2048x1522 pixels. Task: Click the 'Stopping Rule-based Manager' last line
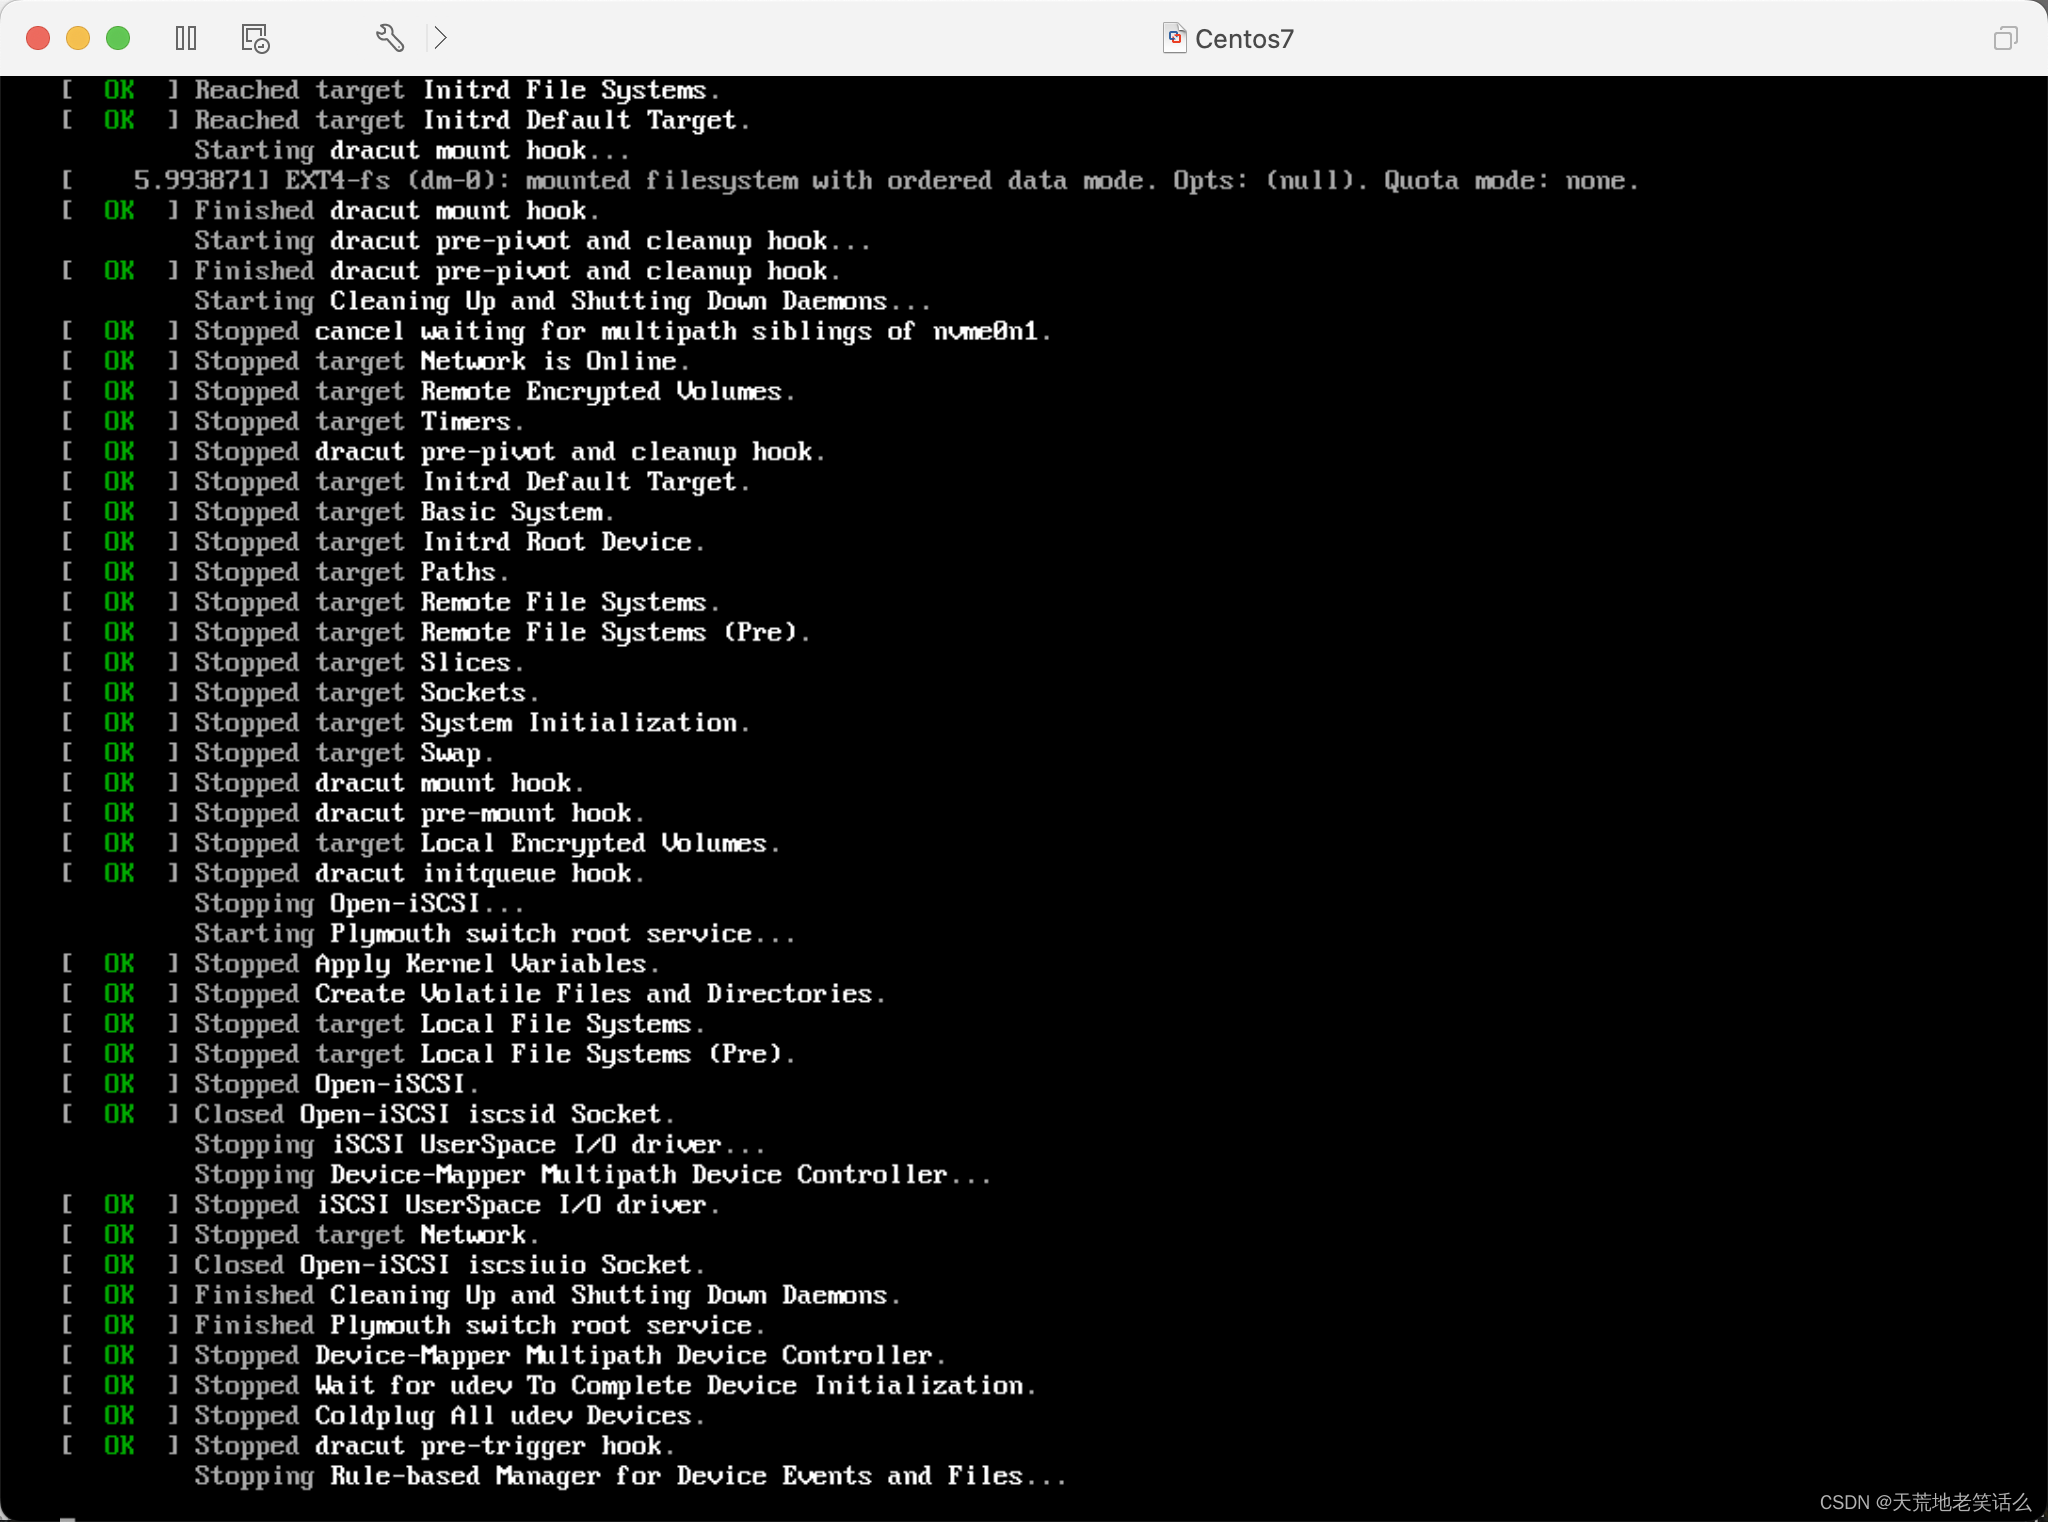point(630,1476)
